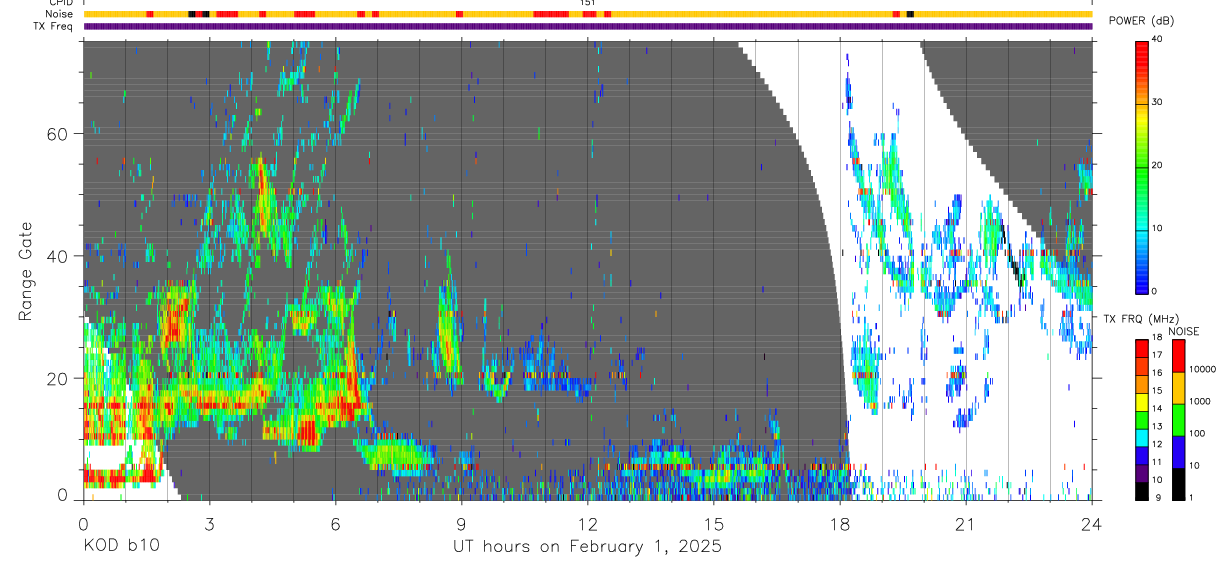Click the 21 tick on UT hours axis

pos(966,523)
